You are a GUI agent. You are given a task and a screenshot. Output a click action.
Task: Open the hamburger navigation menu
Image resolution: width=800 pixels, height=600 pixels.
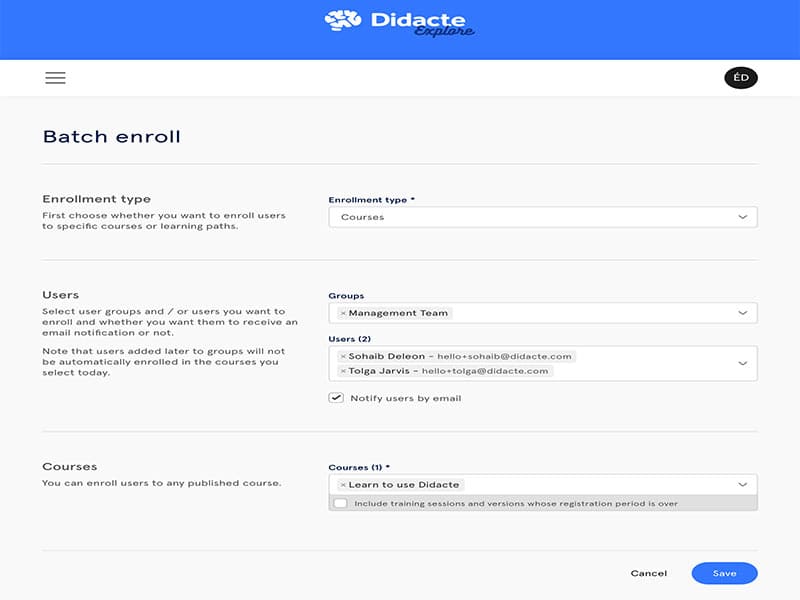[55, 78]
